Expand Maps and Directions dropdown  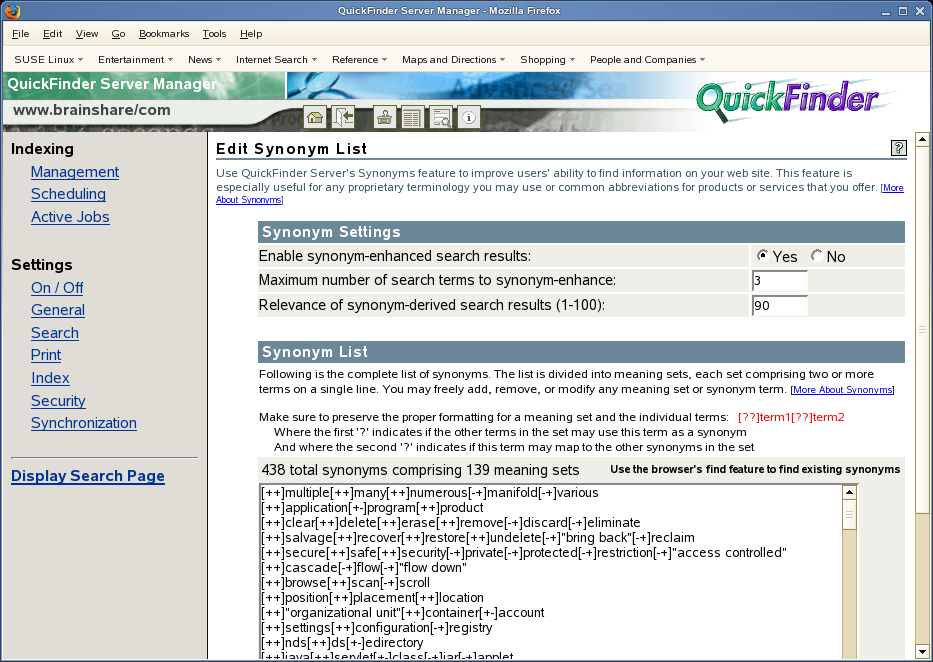tap(453, 59)
